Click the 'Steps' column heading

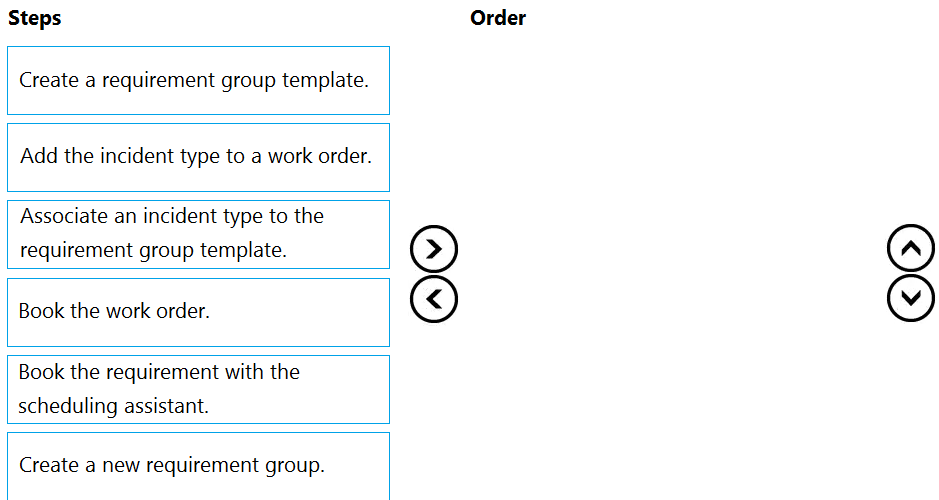pyautogui.click(x=34, y=18)
